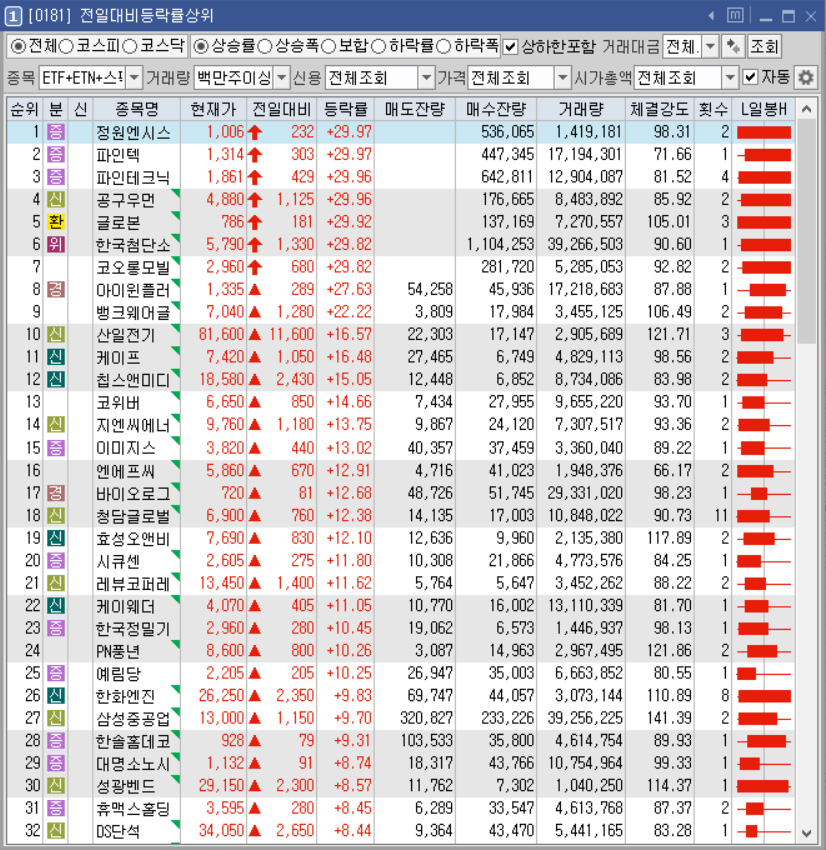Select the 코스피 radio button
This screenshot has width=826, height=850.
point(66,47)
